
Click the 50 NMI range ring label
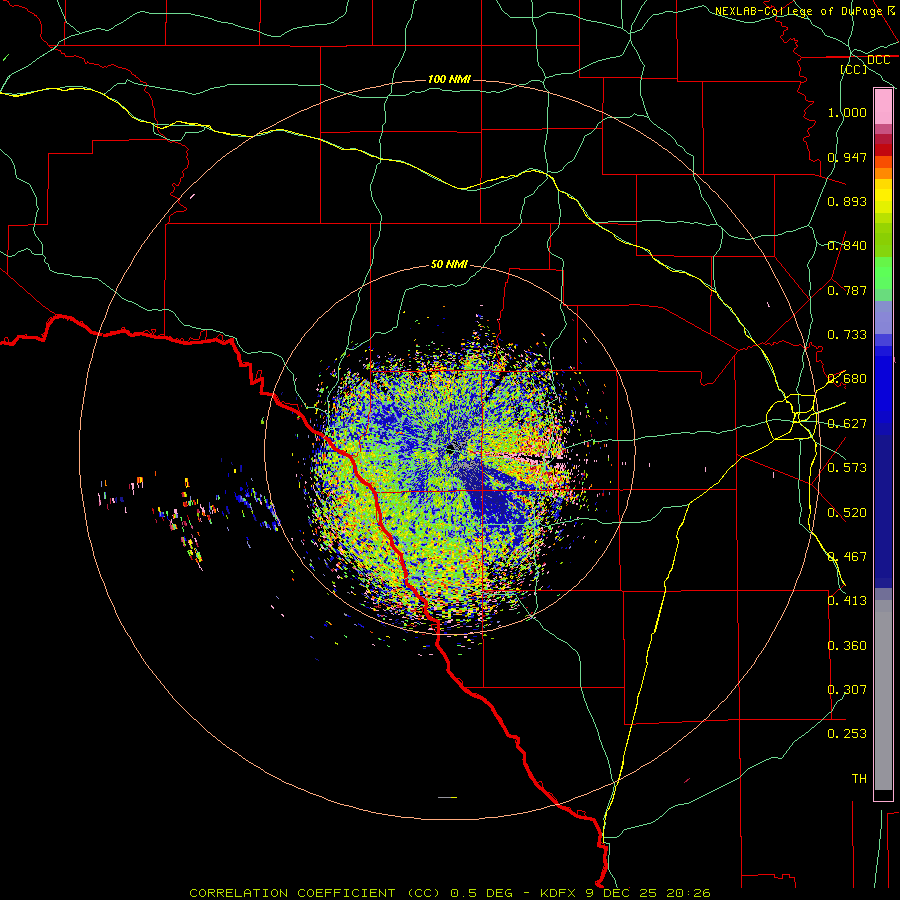(449, 265)
